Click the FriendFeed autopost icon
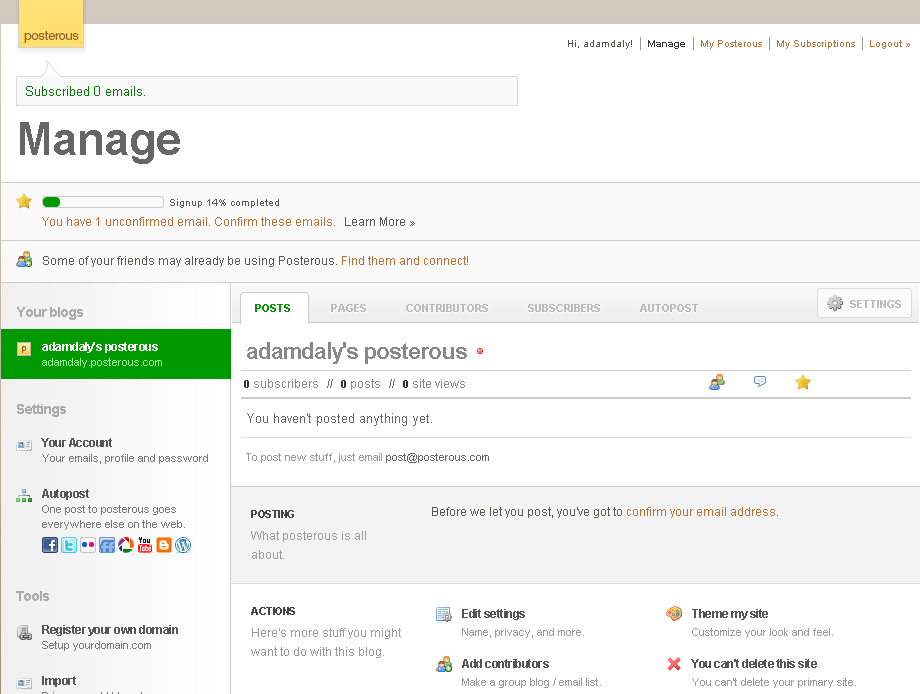This screenshot has width=920, height=694. click(x=107, y=545)
